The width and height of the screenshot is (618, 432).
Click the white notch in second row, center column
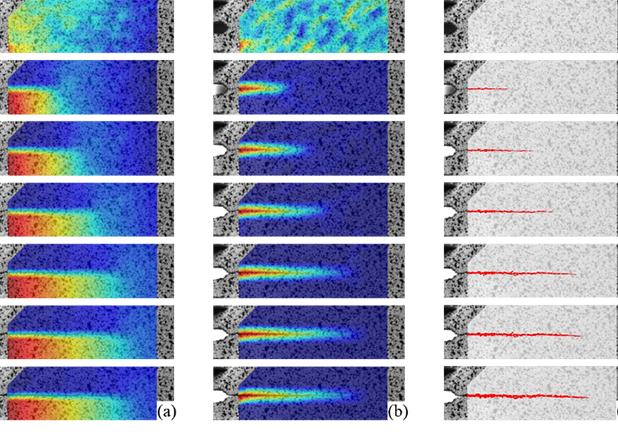pos(211,89)
